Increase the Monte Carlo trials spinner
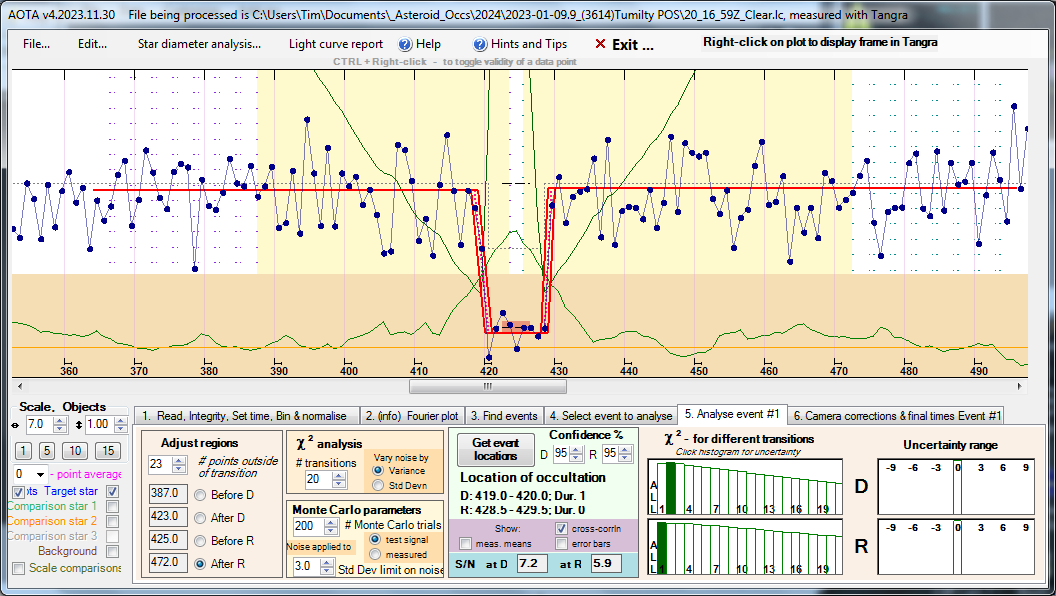This screenshot has height=596, width=1056. coord(333,522)
